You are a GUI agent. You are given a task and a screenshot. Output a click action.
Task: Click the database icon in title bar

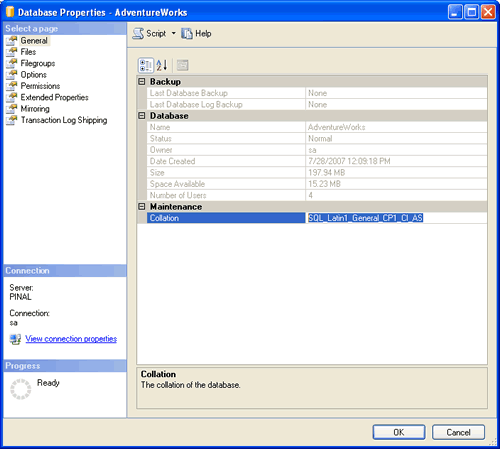[10, 12]
